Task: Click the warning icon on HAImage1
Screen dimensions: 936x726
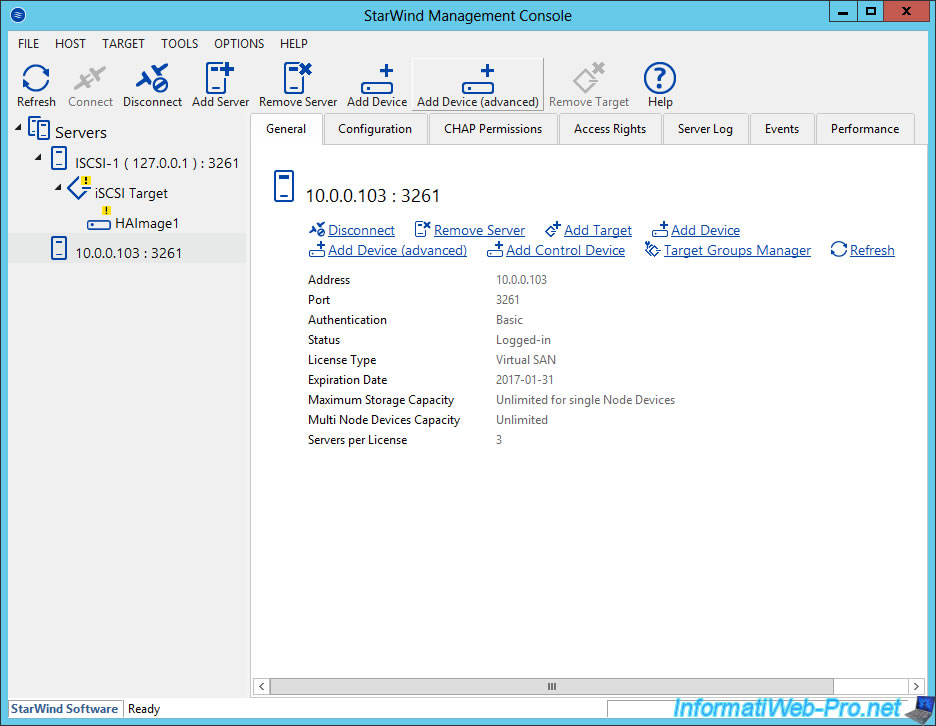Action: pos(104,212)
